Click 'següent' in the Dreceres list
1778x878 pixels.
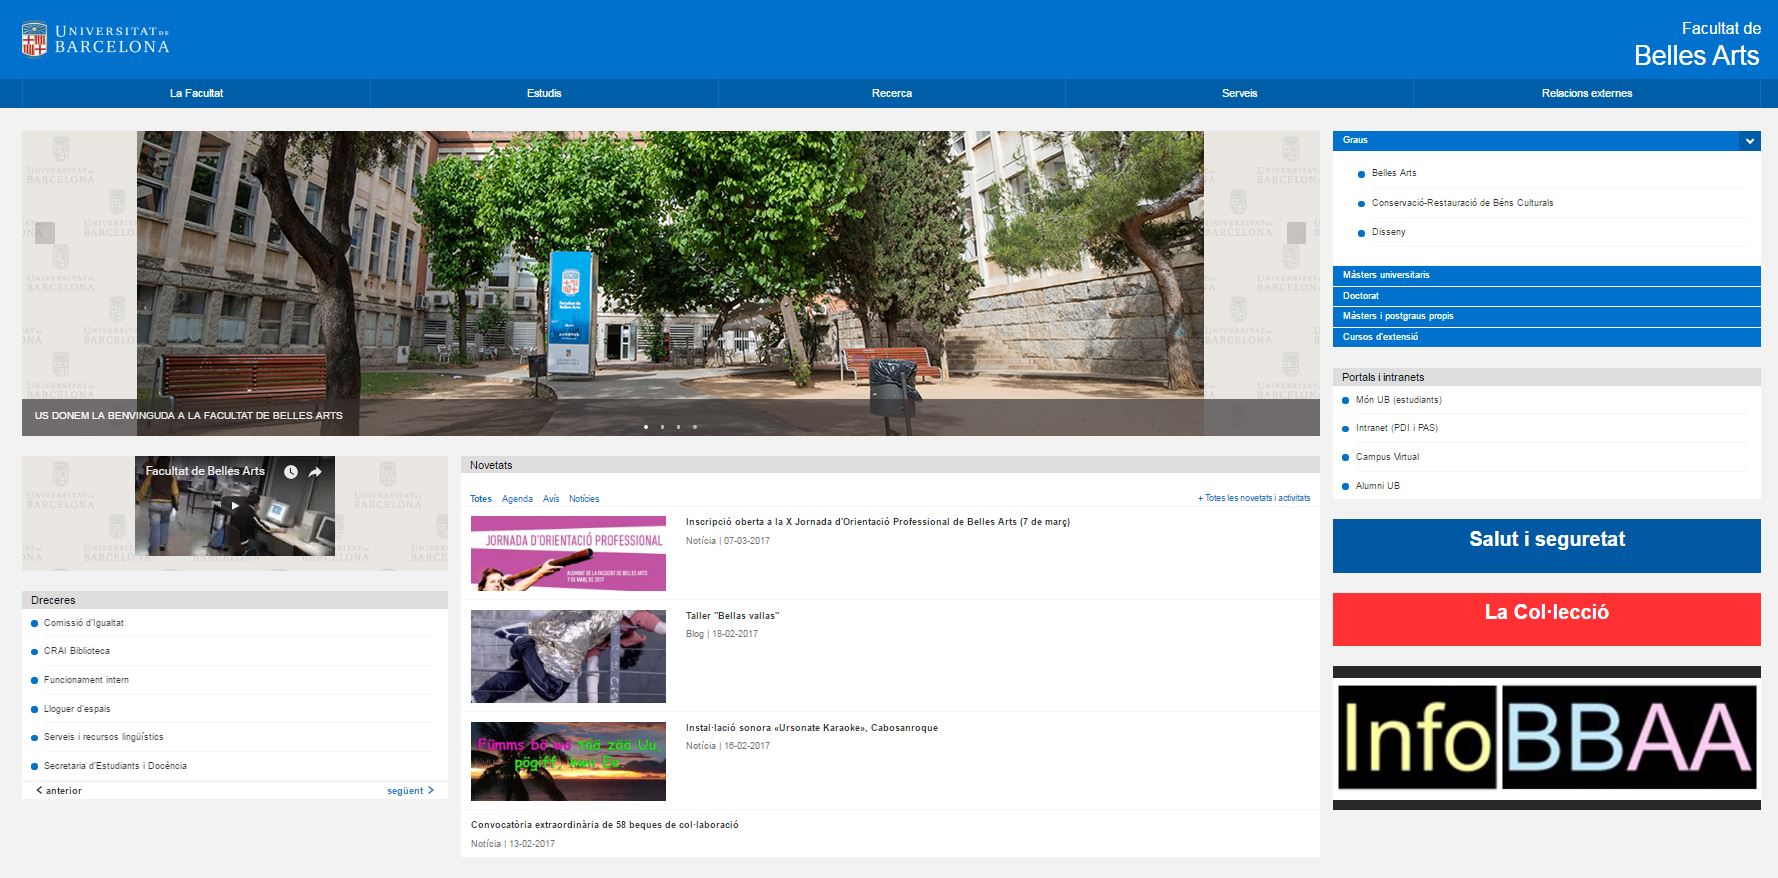point(410,791)
